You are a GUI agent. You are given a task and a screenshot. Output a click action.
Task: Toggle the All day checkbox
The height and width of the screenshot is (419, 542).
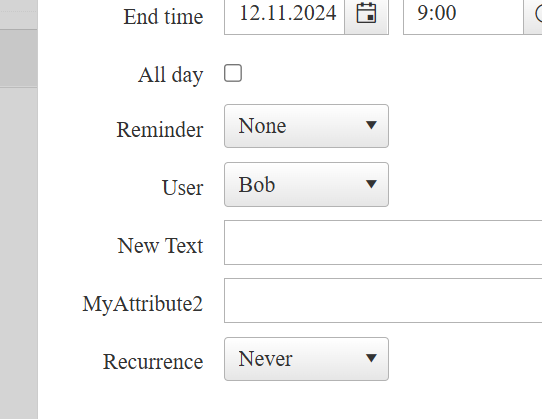click(233, 73)
